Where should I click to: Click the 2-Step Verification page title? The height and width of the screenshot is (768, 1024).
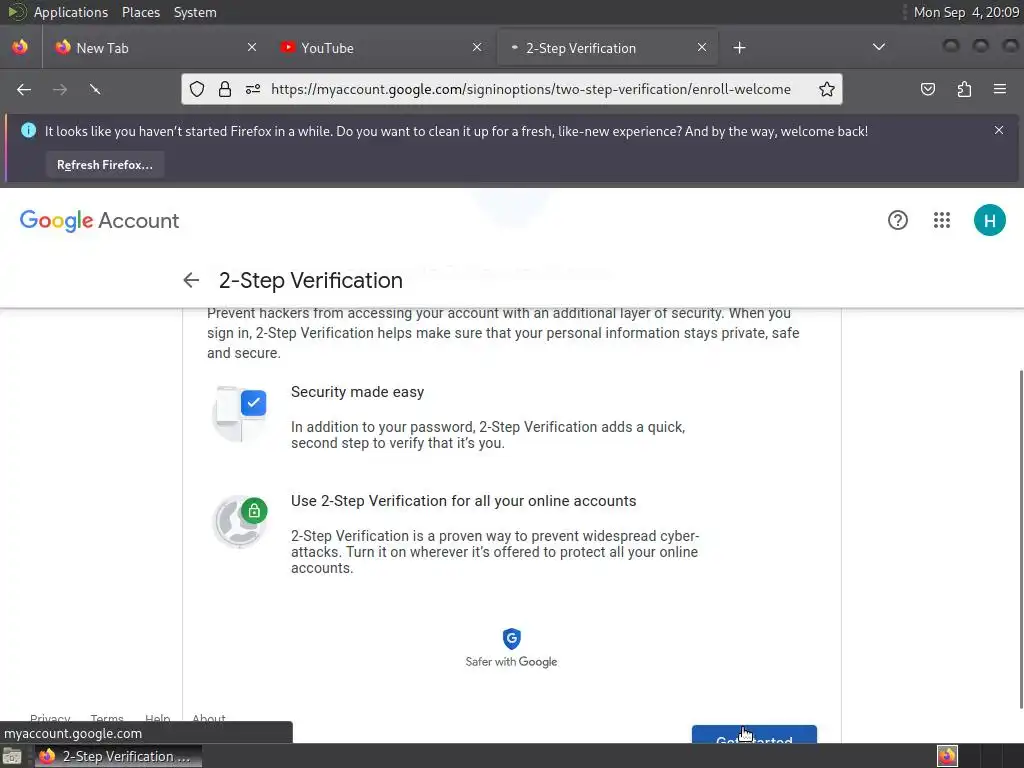coord(311,280)
